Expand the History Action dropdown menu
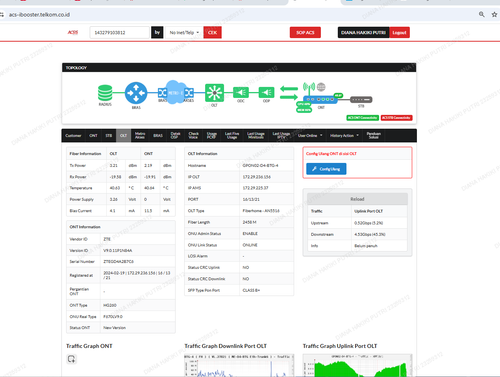Image resolution: width=500 pixels, height=377 pixels. (x=344, y=136)
